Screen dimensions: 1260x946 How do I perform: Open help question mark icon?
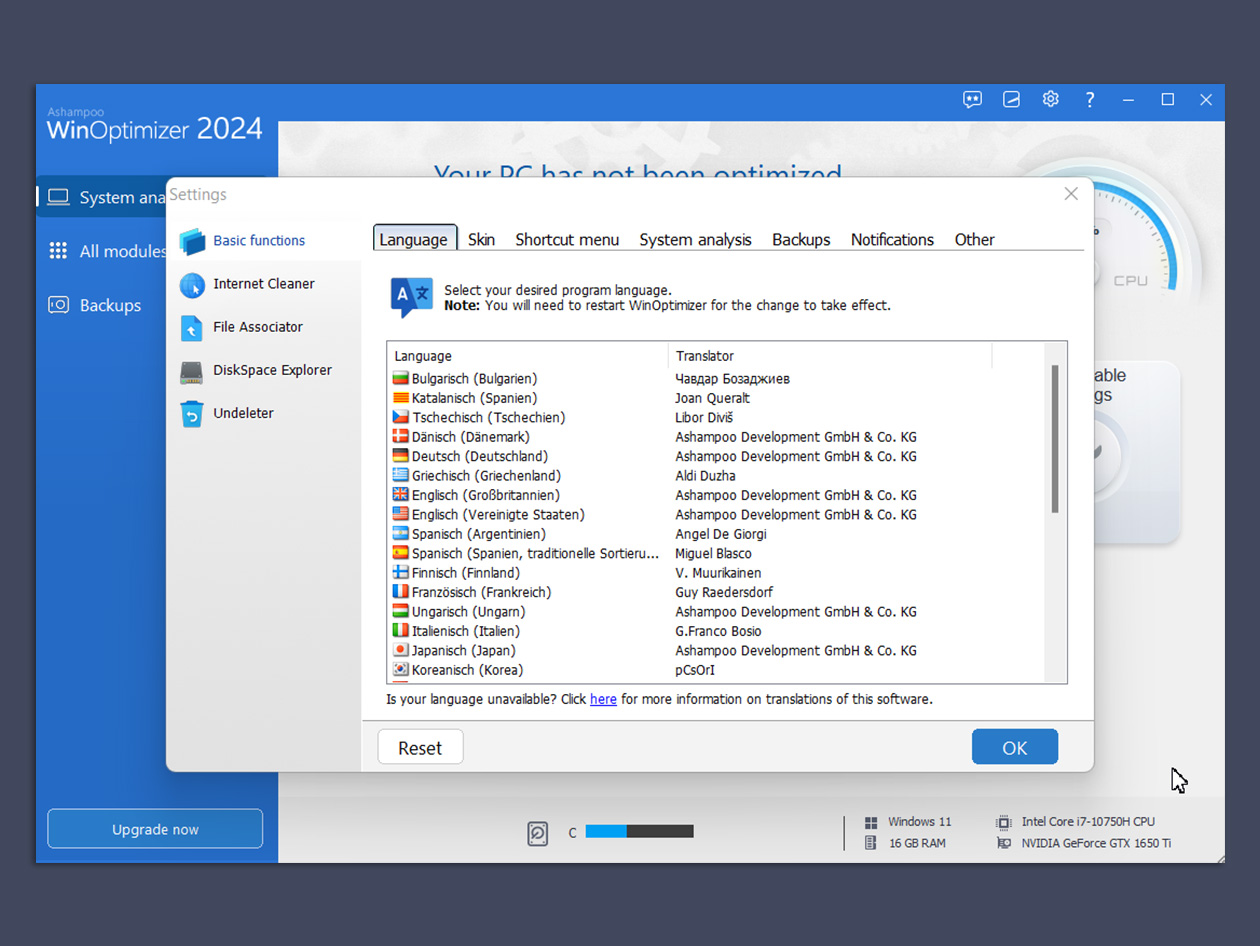pyautogui.click(x=1089, y=100)
